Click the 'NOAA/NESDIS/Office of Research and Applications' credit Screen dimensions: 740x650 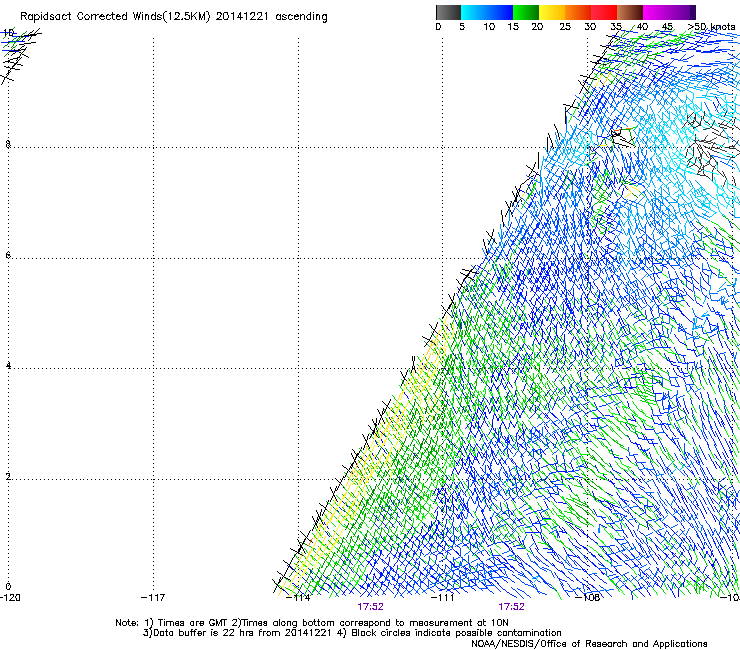coord(589,644)
